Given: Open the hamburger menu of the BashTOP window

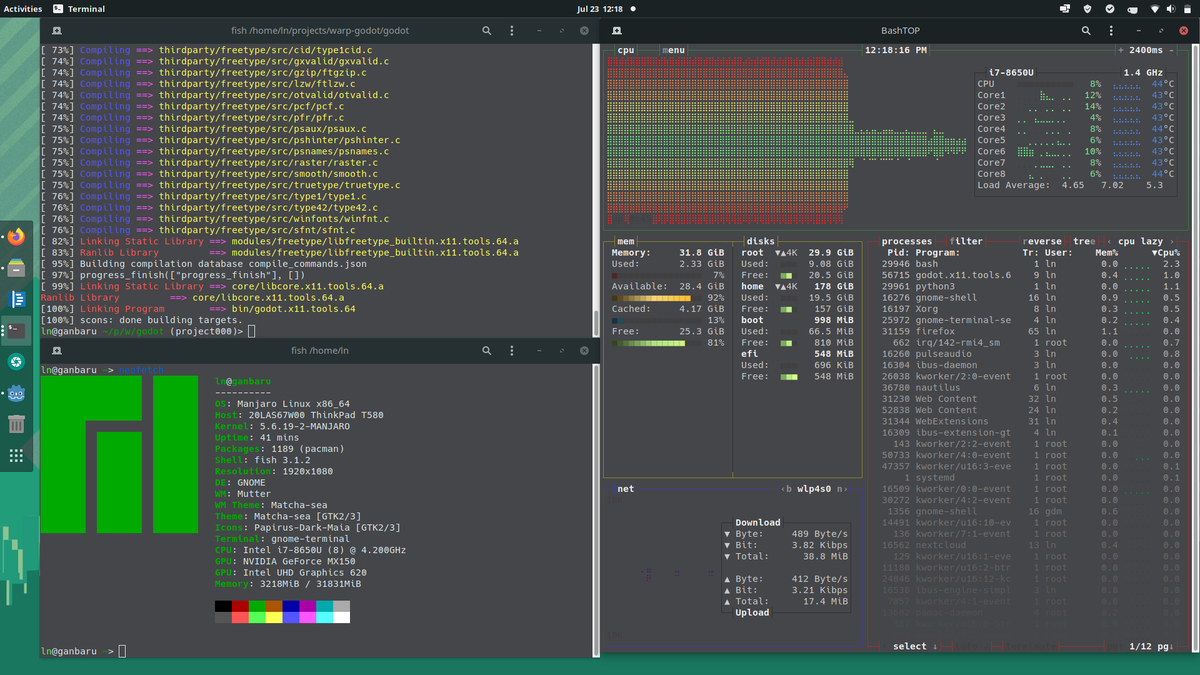Looking at the screenshot, I should coord(1111,30).
